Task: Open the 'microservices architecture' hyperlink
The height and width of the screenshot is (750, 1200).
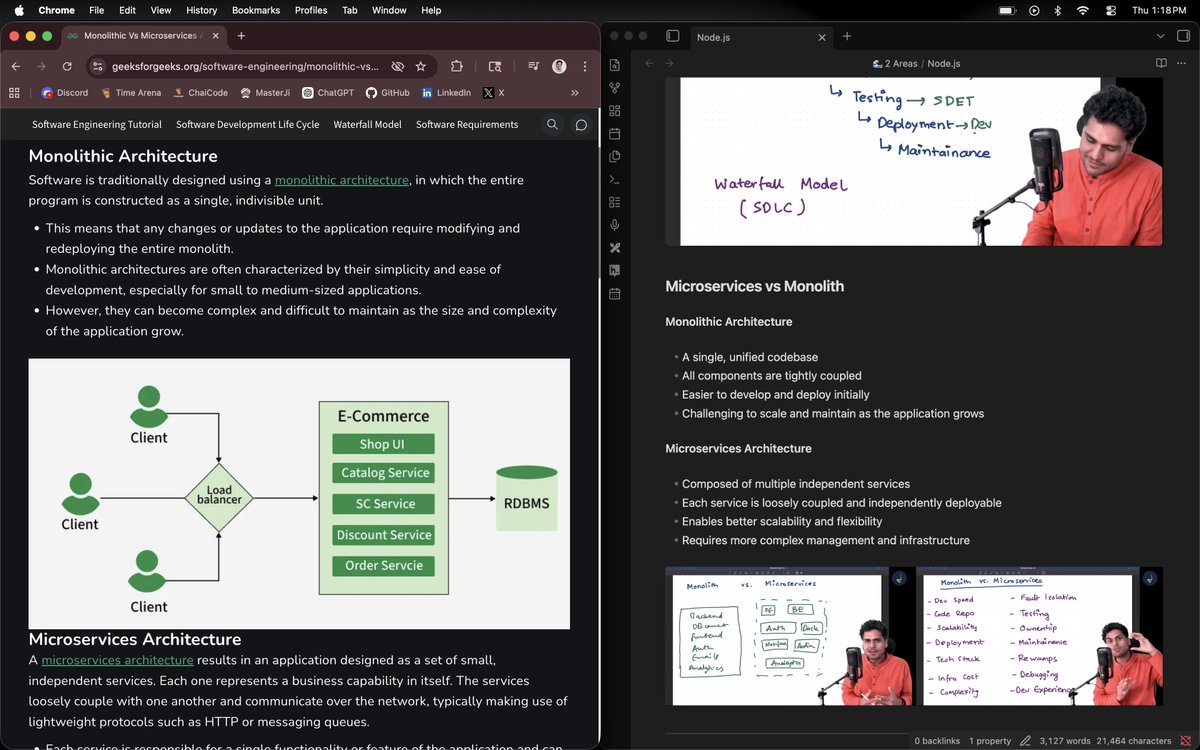Action: 117,660
